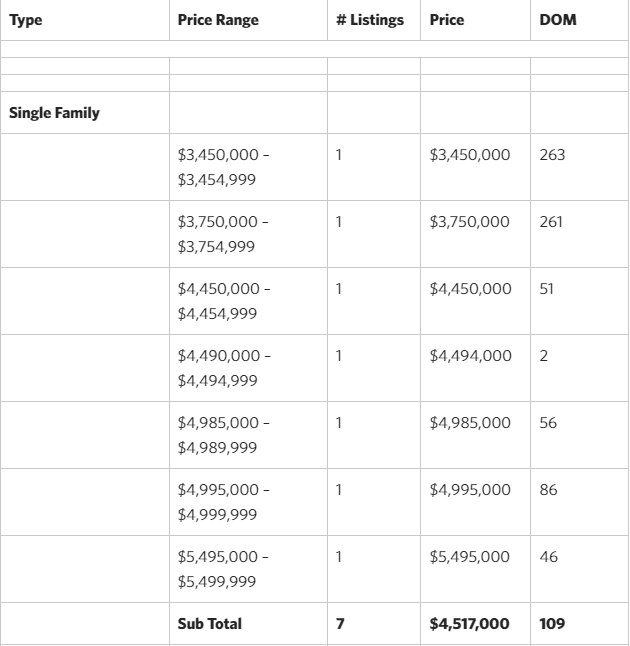This screenshot has height=646, width=630.
Task: Select the $4,985,000 – $4,989,999 price range cell
Action: (x=223, y=435)
